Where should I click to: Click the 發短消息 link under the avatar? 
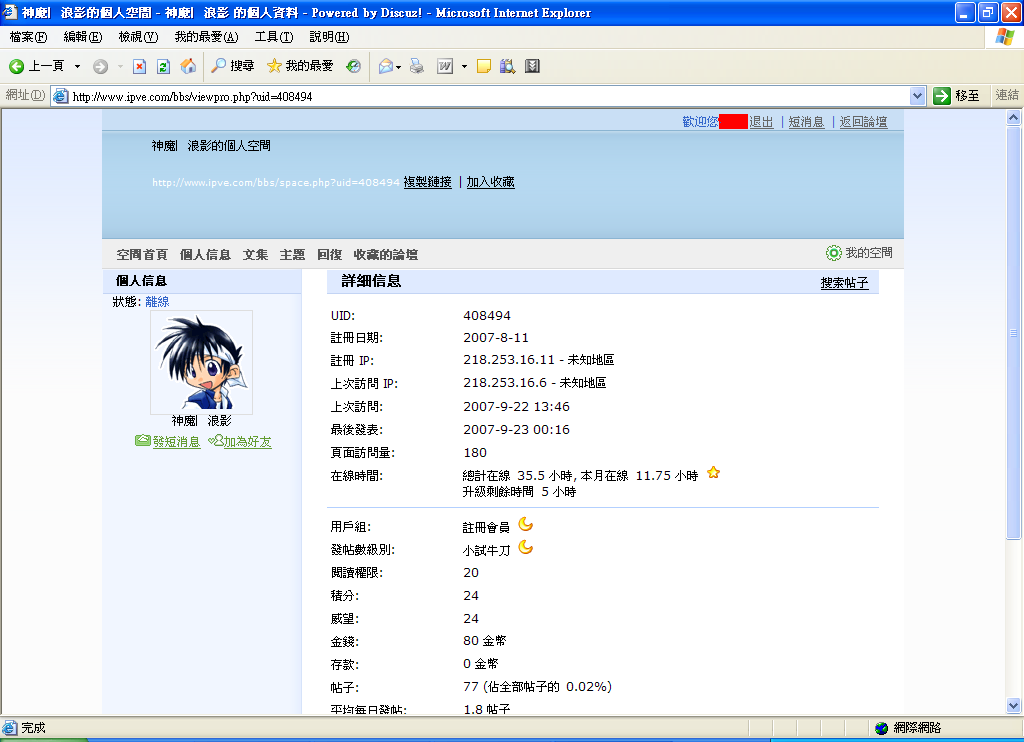[x=176, y=442]
